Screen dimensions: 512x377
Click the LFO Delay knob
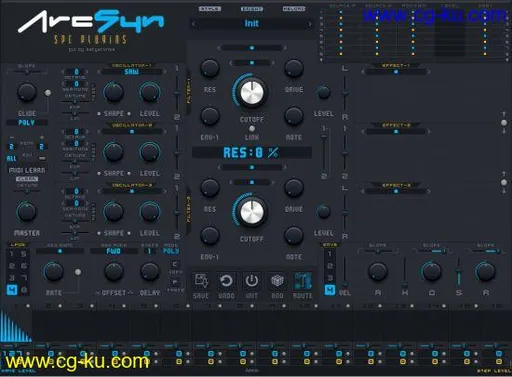point(150,272)
